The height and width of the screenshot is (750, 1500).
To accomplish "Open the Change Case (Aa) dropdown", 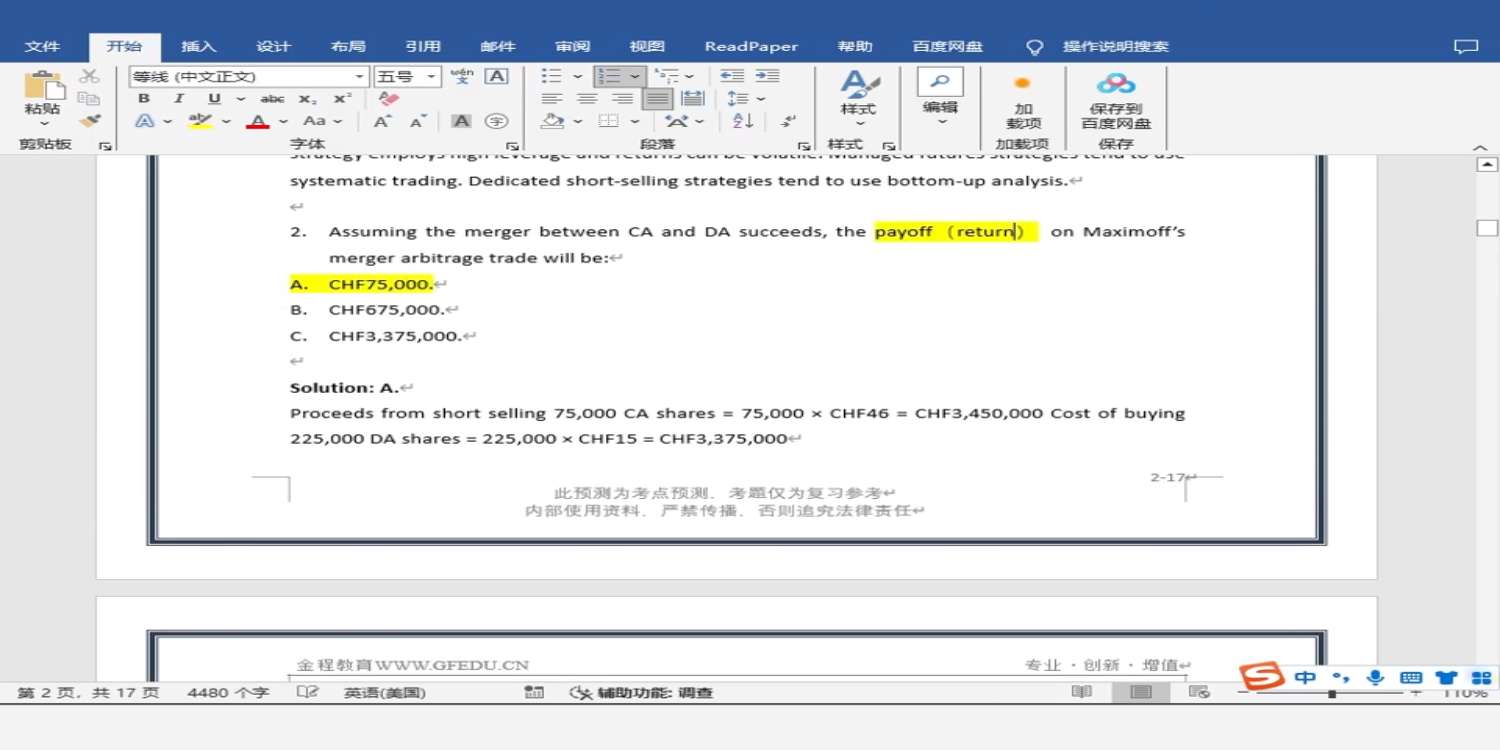I will tap(323, 121).
